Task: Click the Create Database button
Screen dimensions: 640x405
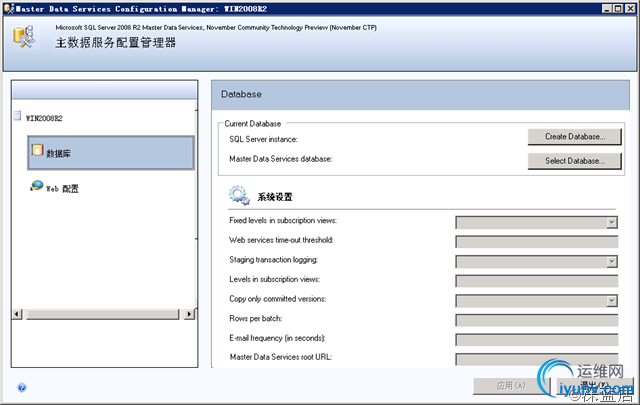Action: tap(575, 137)
